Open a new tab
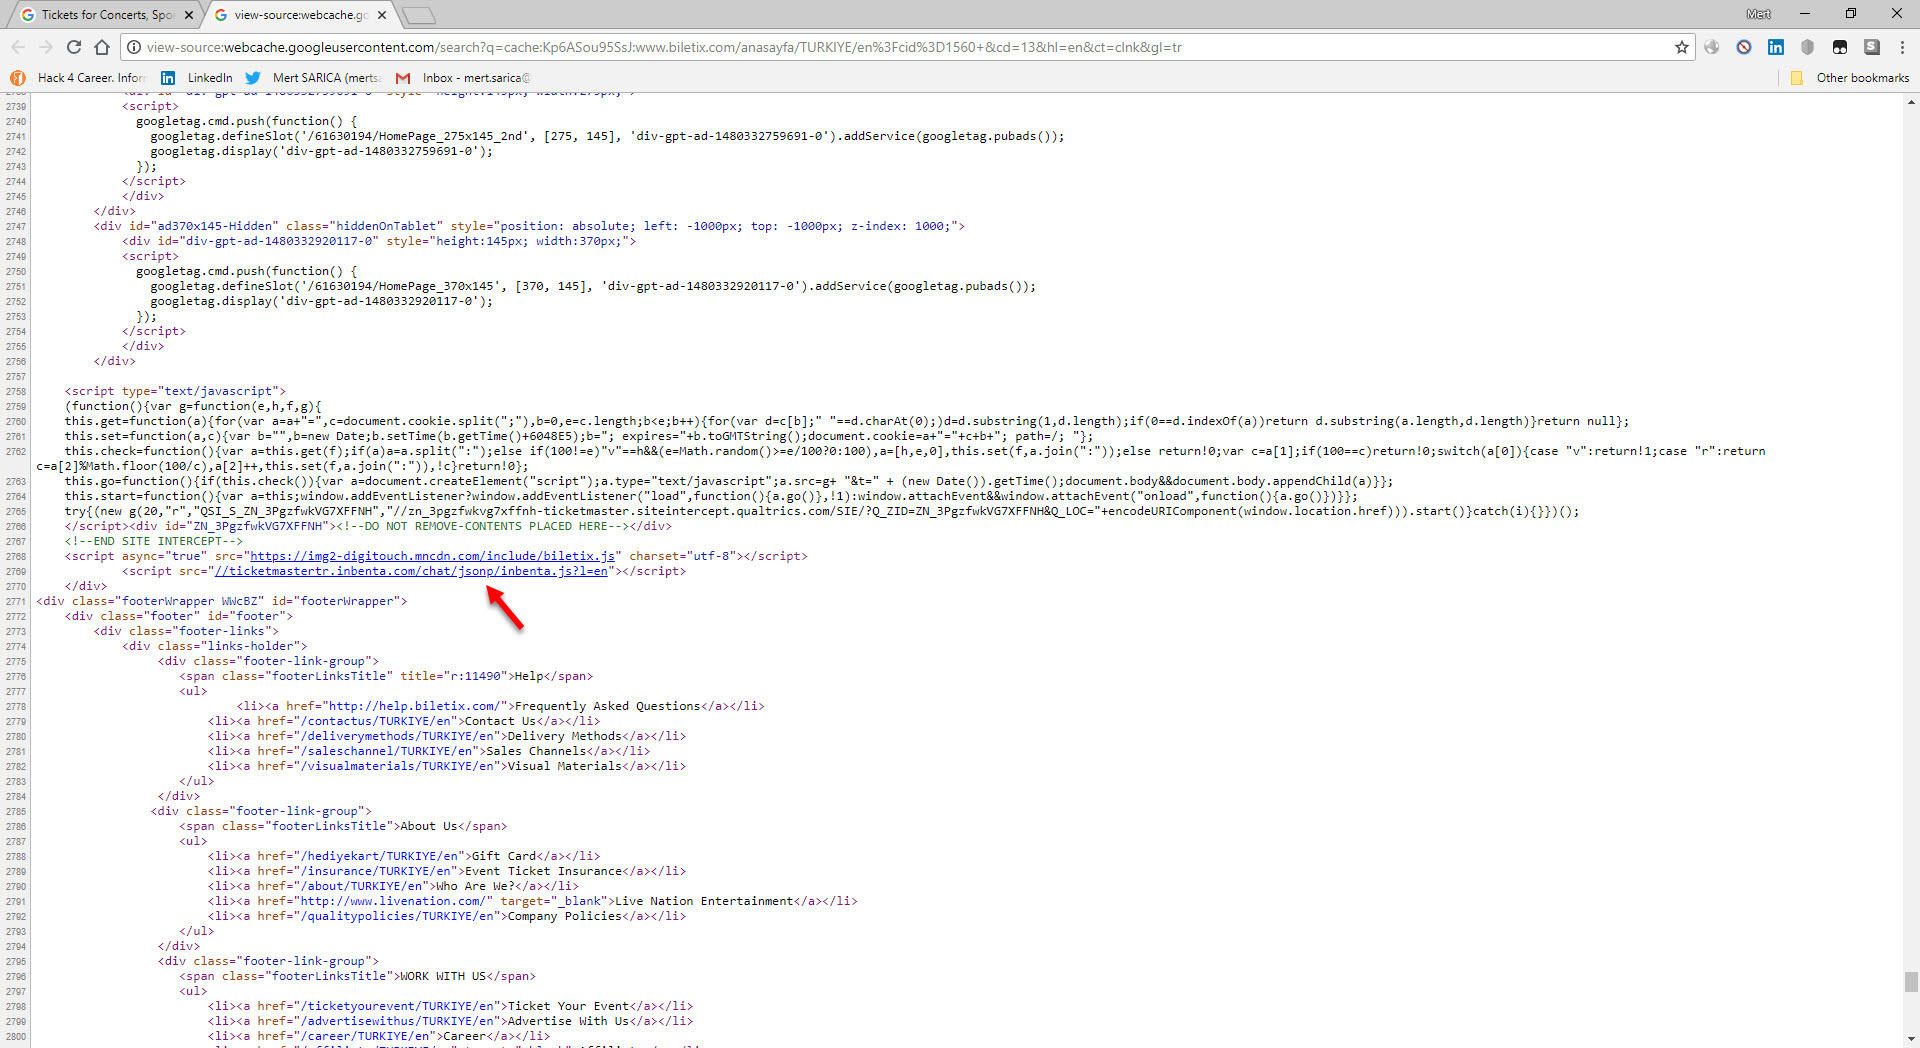The width and height of the screenshot is (1920, 1048). click(419, 15)
